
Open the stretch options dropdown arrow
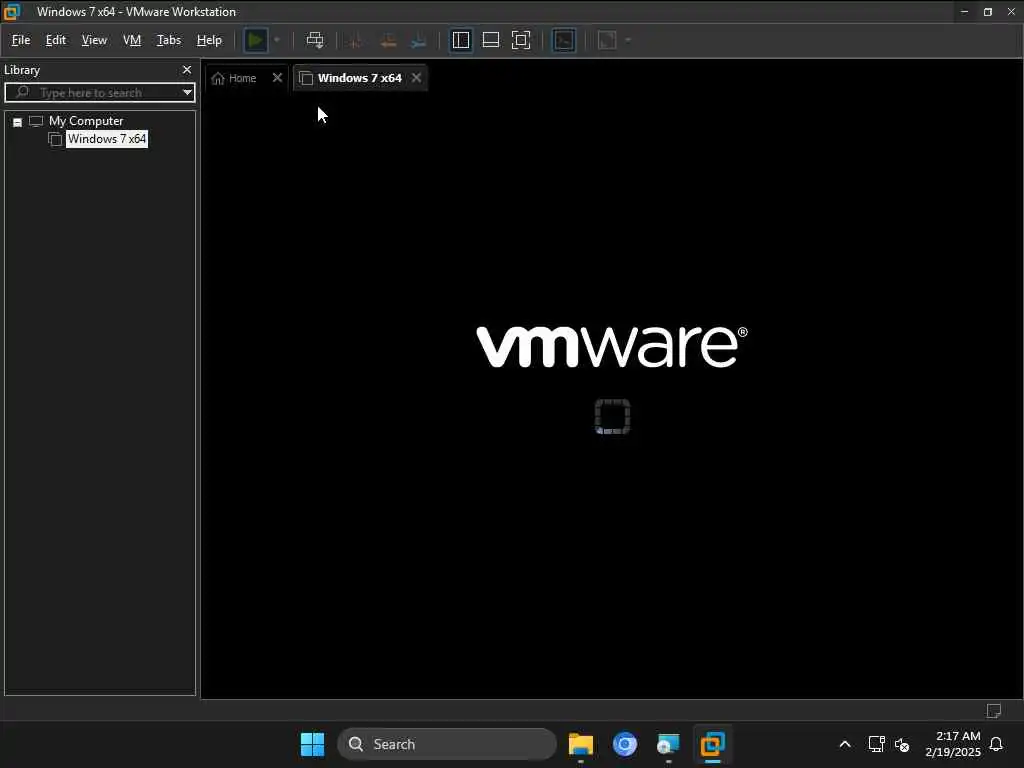click(x=628, y=40)
